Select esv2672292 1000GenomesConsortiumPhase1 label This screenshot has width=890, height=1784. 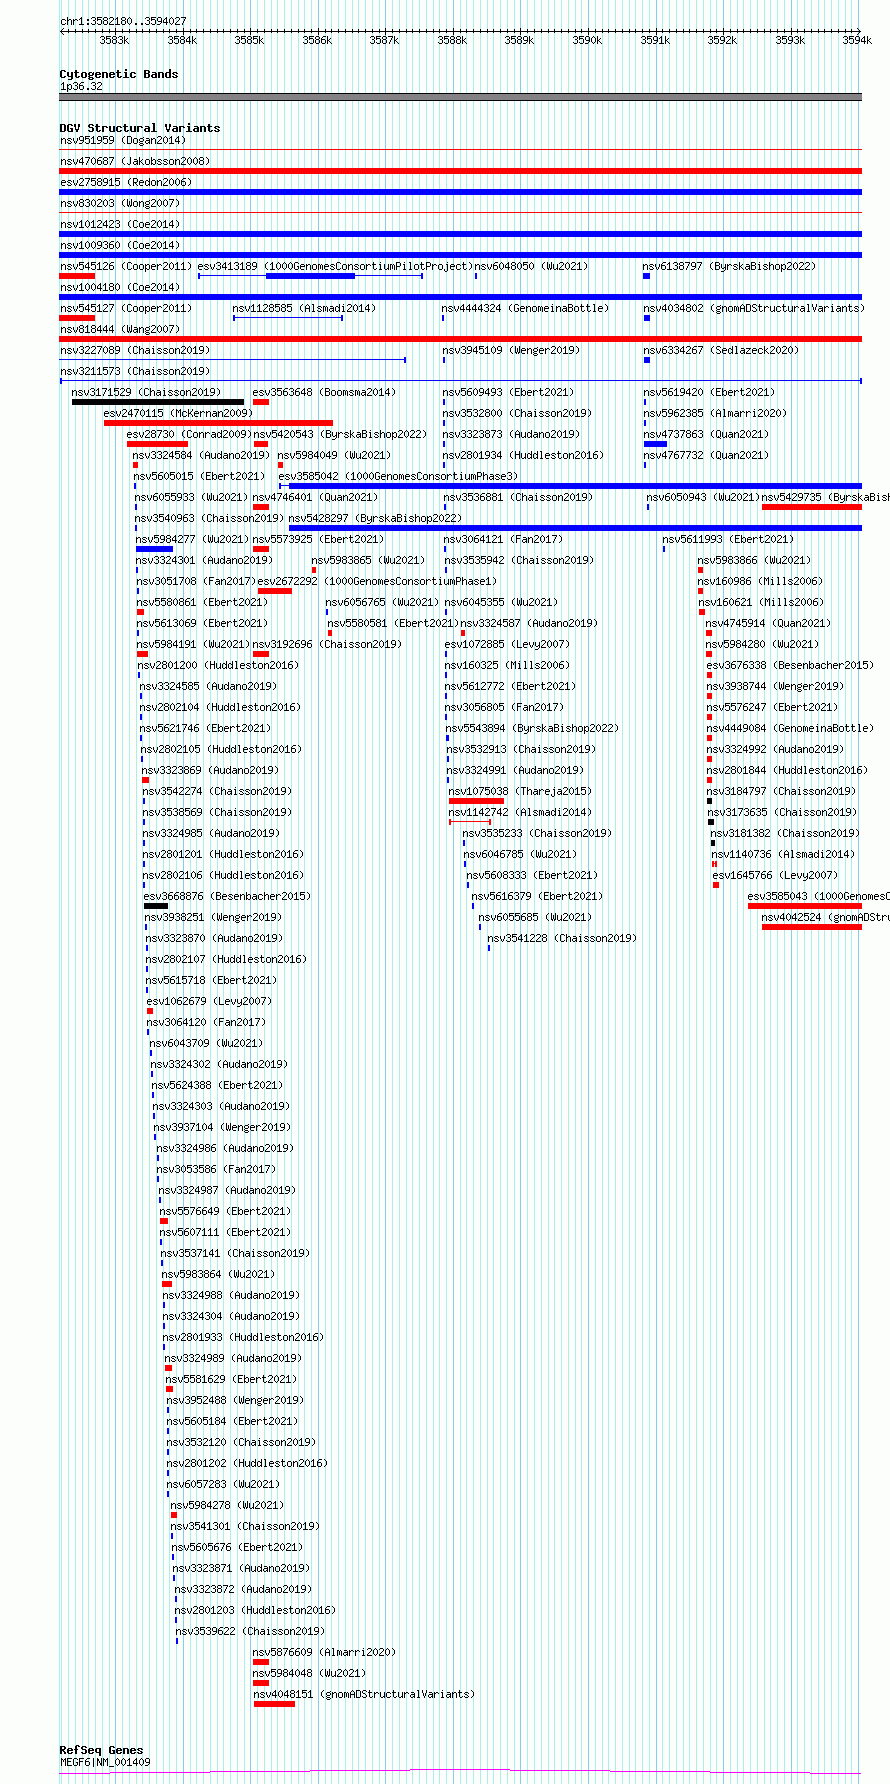coord(378,581)
